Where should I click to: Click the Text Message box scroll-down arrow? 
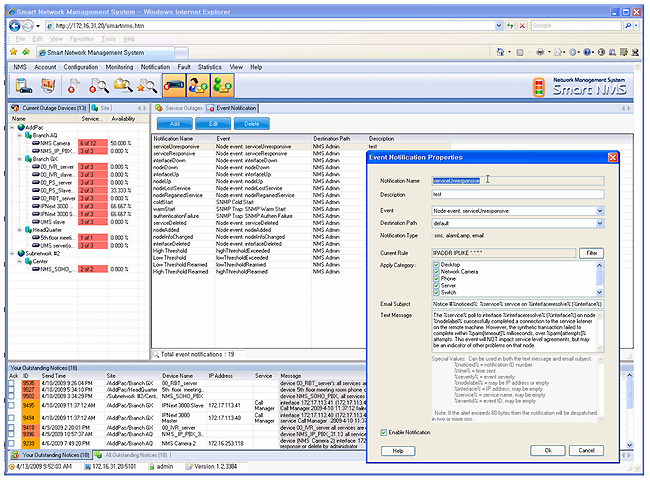click(599, 348)
